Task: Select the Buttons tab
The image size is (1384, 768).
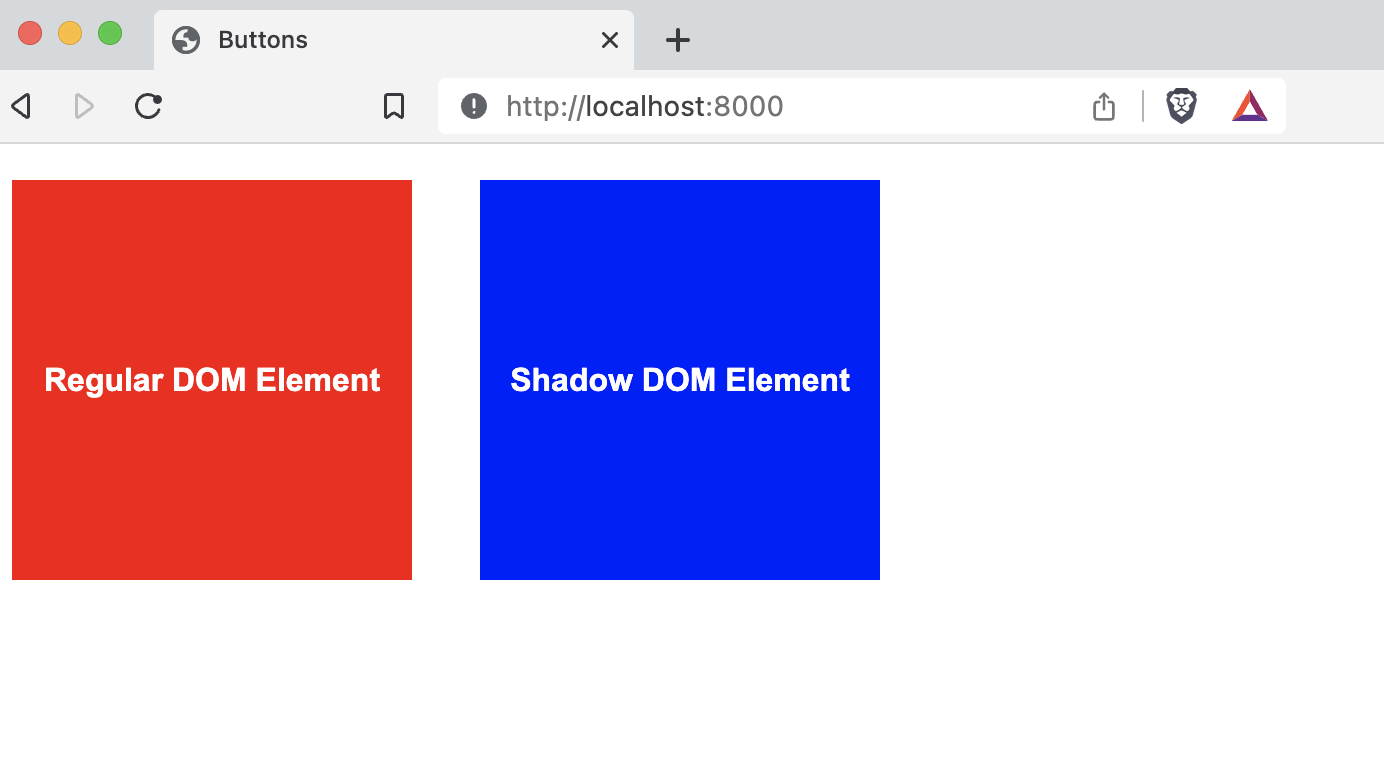Action: (394, 40)
